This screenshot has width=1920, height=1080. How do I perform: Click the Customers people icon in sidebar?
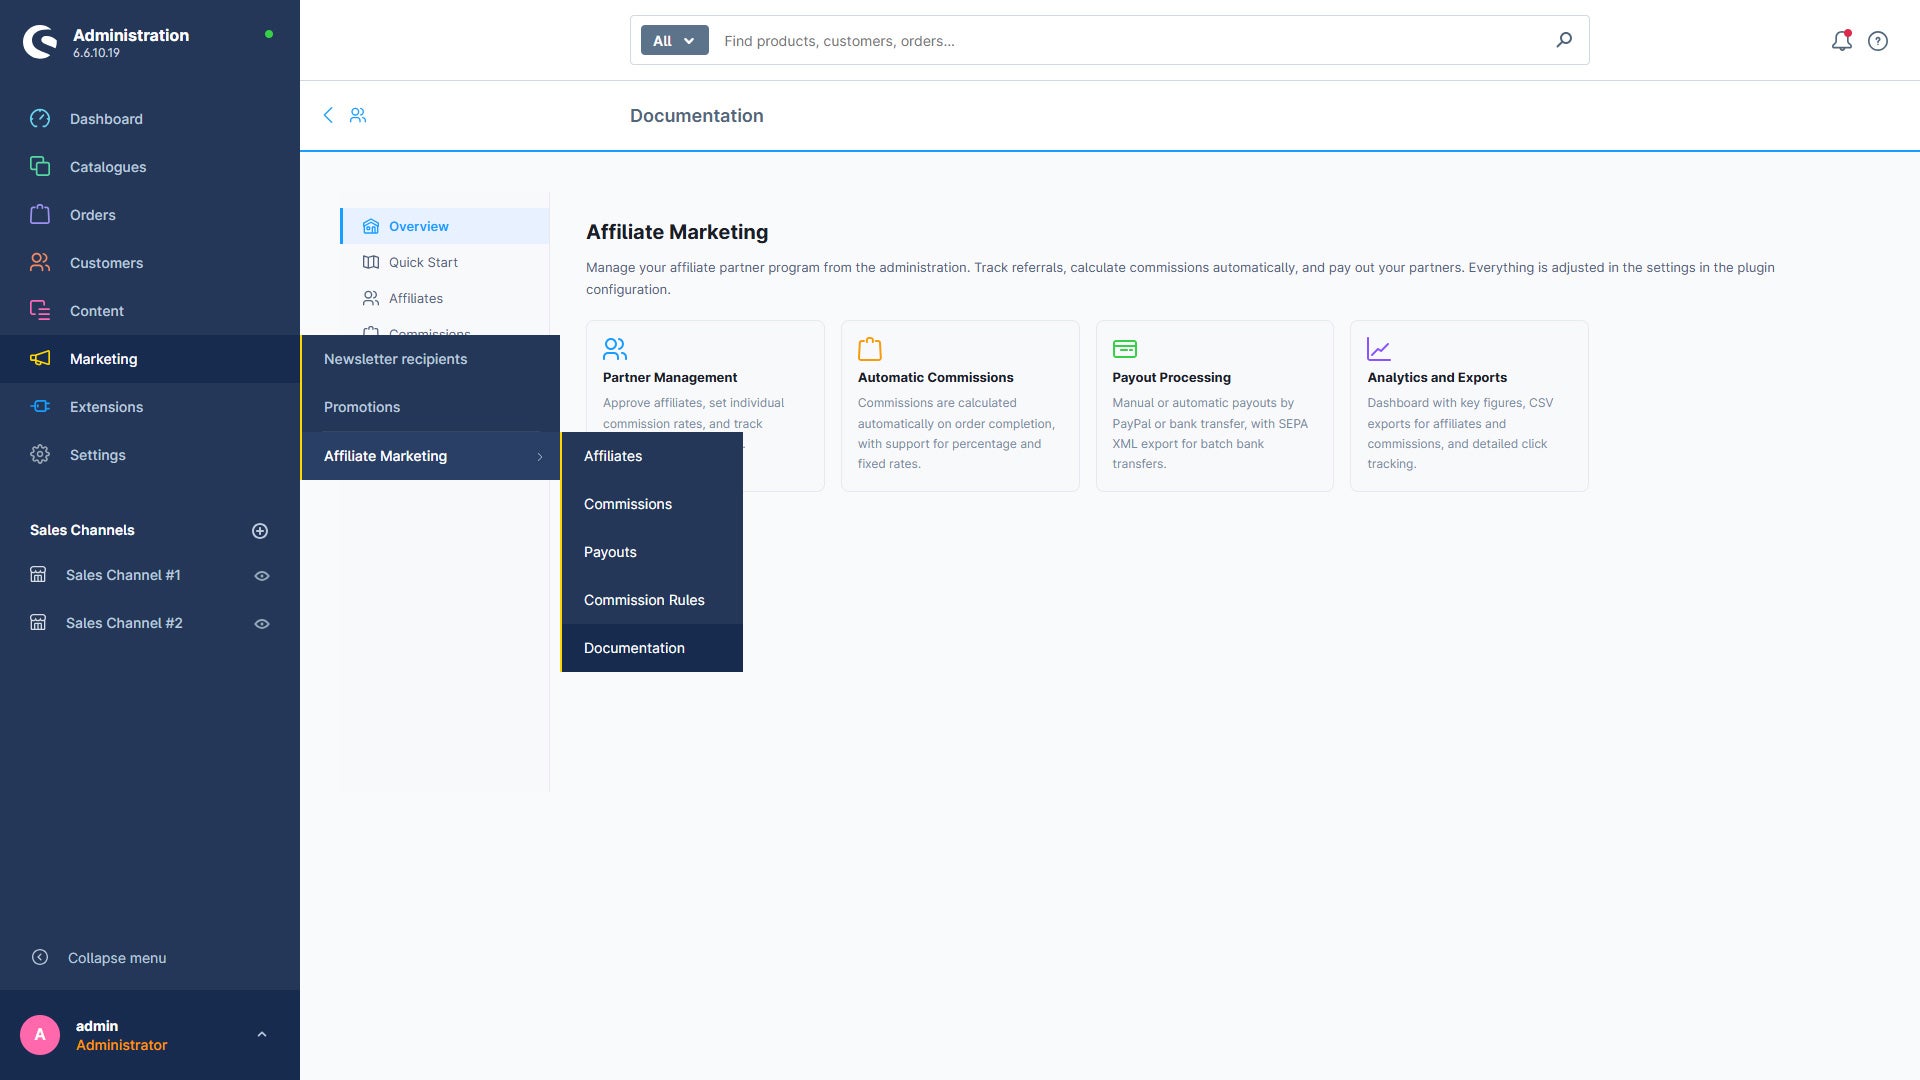pyautogui.click(x=40, y=263)
